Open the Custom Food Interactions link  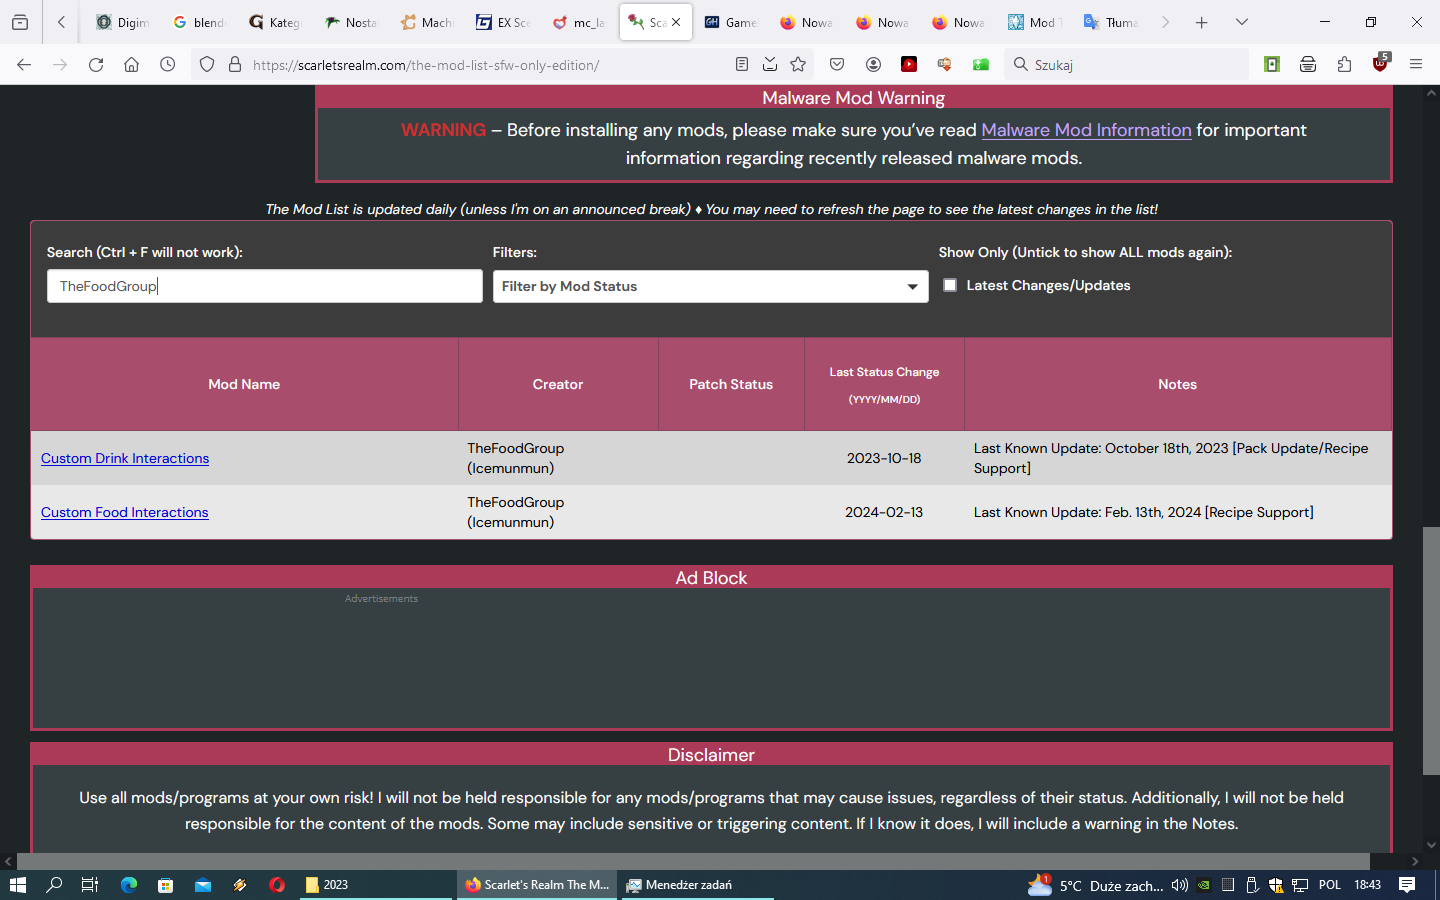(125, 512)
